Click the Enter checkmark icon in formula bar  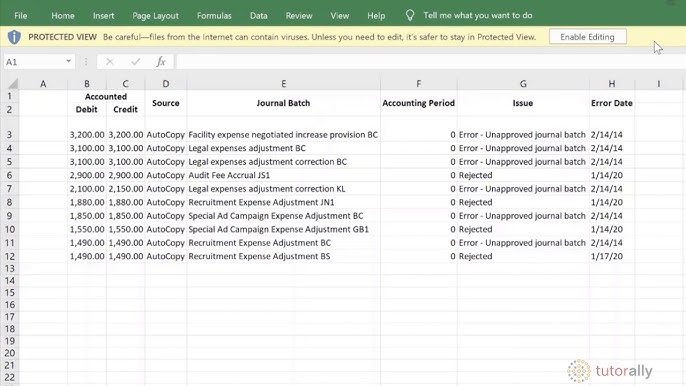pyautogui.click(x=136, y=62)
